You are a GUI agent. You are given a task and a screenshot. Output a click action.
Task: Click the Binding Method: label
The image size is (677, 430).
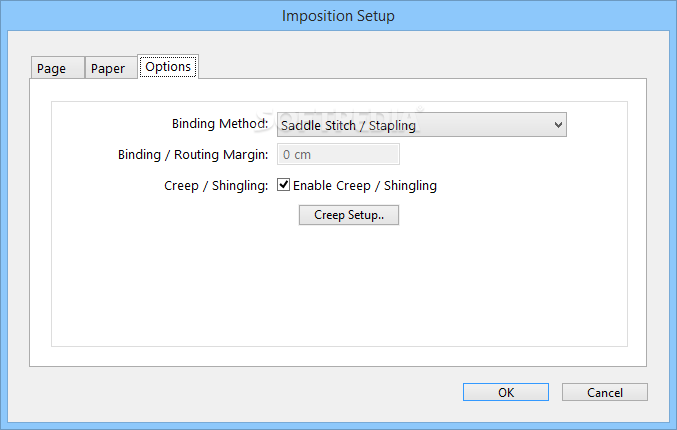click(x=220, y=125)
